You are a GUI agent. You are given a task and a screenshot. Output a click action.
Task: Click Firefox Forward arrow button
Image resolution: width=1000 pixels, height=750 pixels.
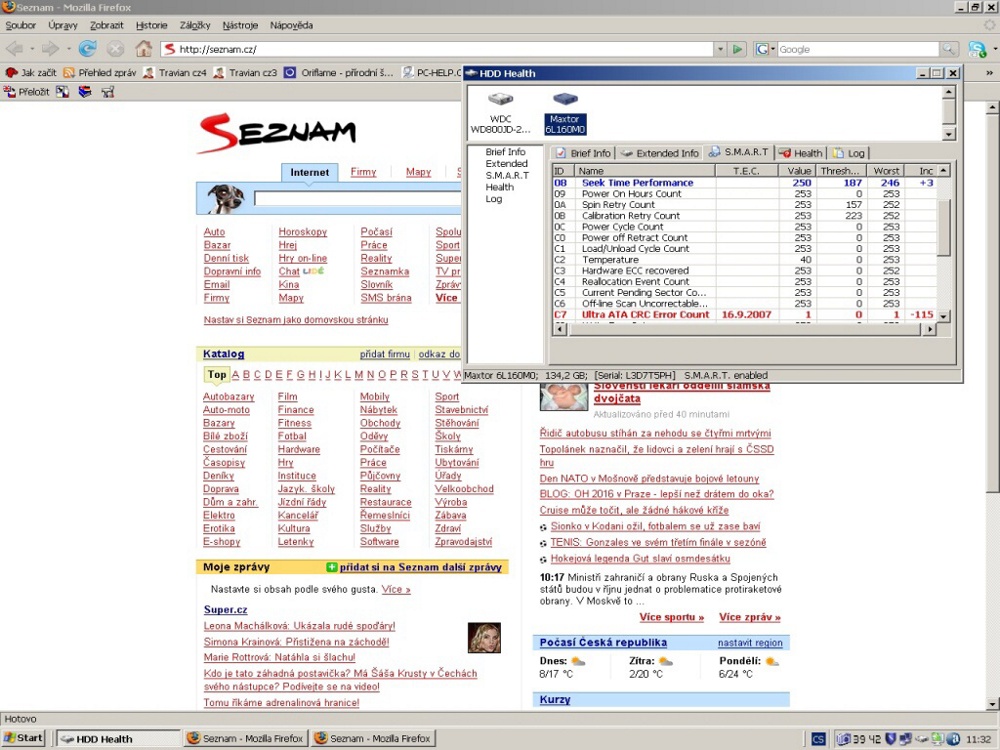click(x=50, y=49)
